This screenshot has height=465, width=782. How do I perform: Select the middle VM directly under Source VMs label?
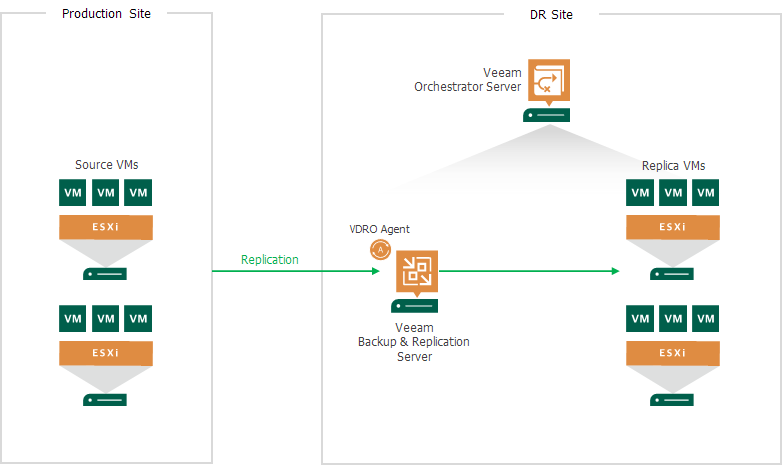click(106, 193)
